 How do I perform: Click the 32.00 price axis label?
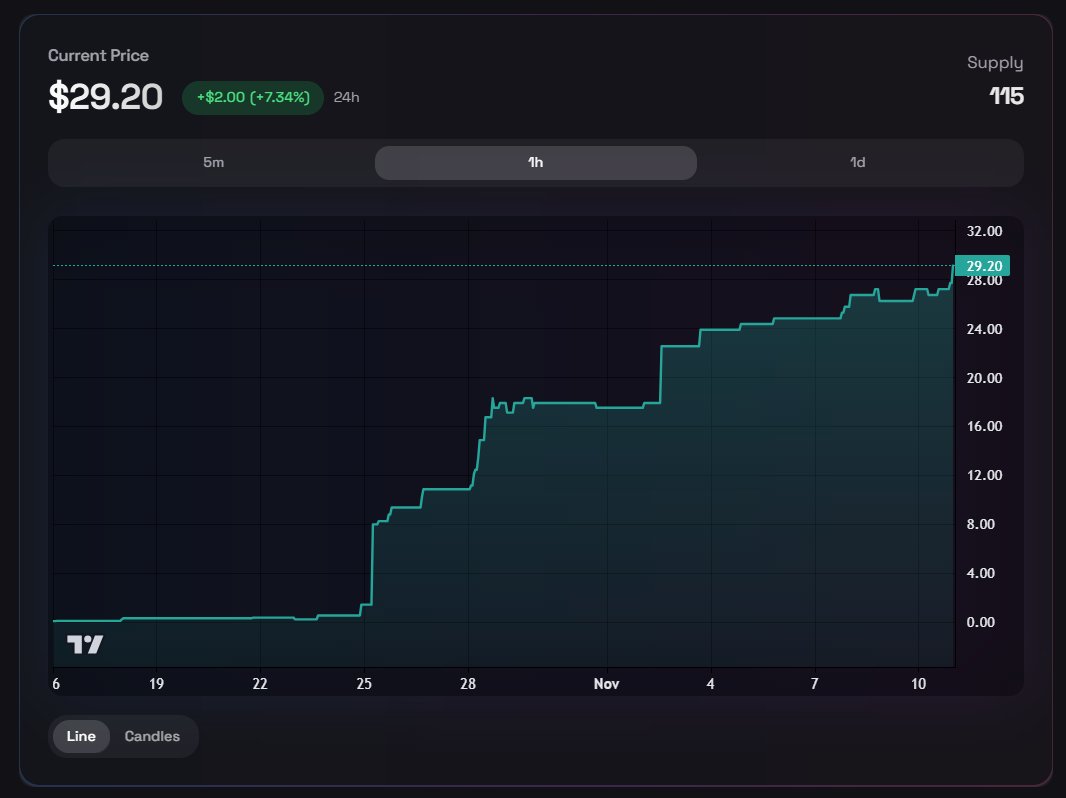pyautogui.click(x=985, y=231)
